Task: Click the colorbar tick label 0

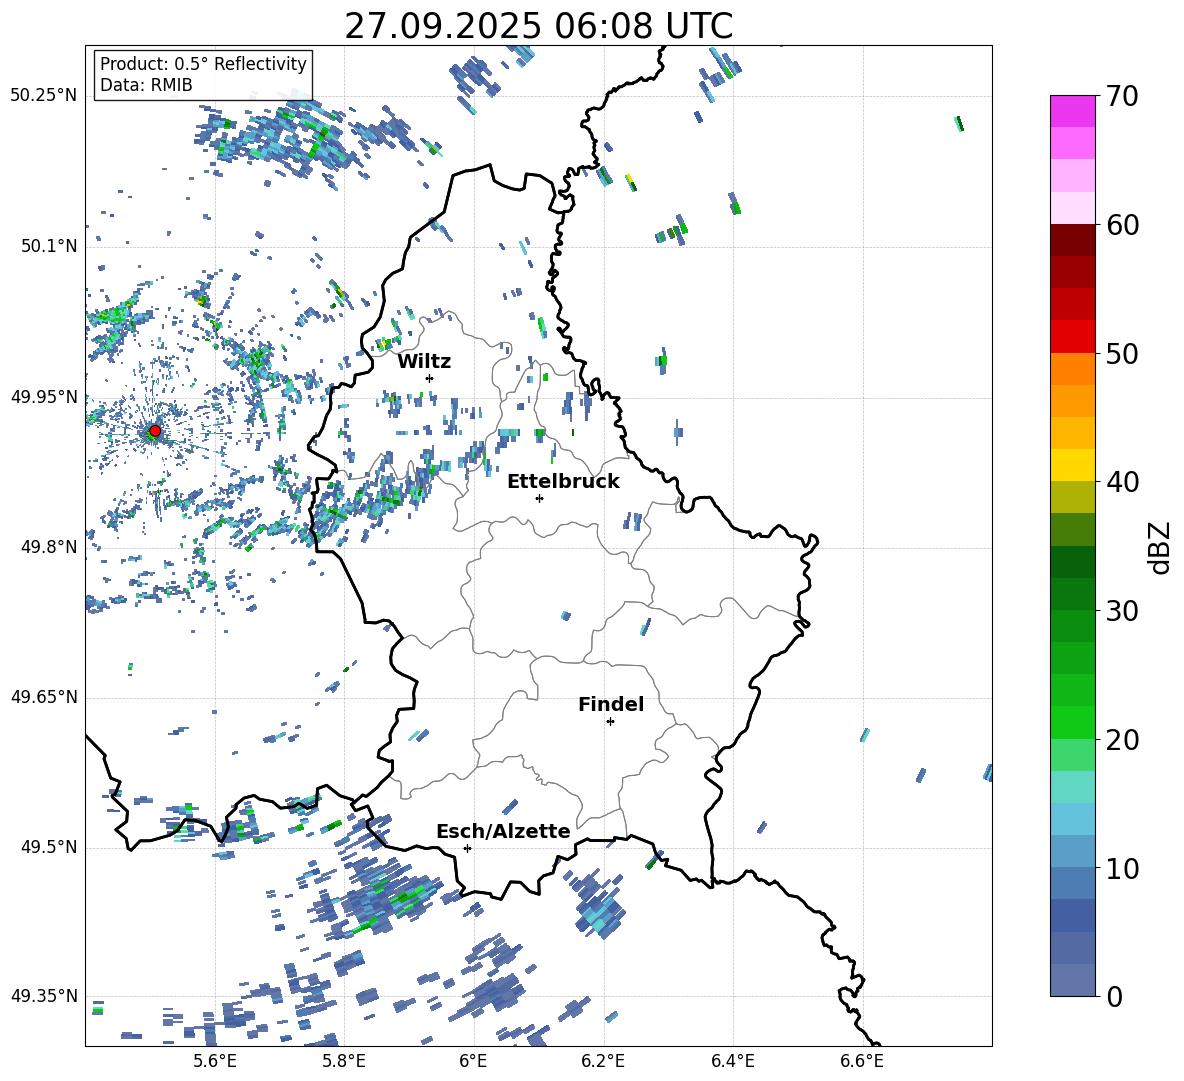Action: (x=1114, y=996)
